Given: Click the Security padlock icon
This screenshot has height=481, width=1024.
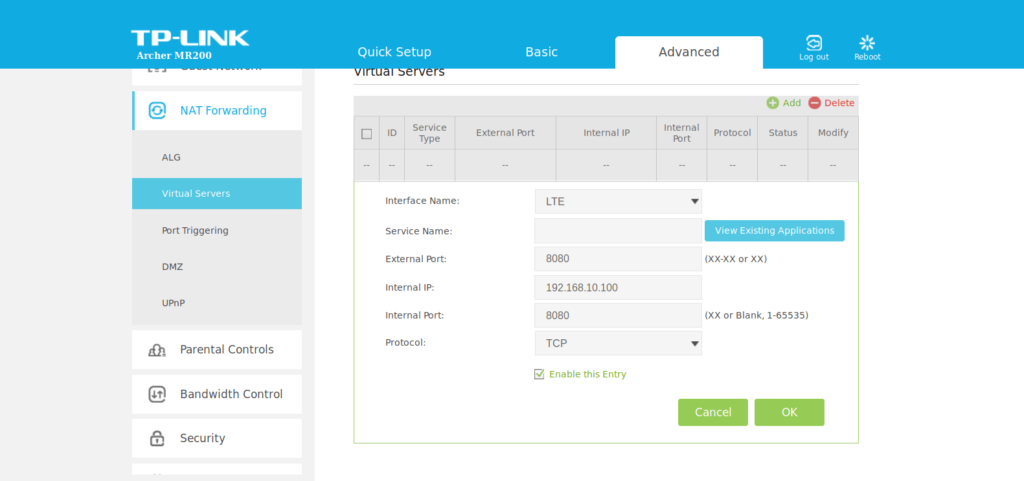Looking at the screenshot, I should (157, 438).
